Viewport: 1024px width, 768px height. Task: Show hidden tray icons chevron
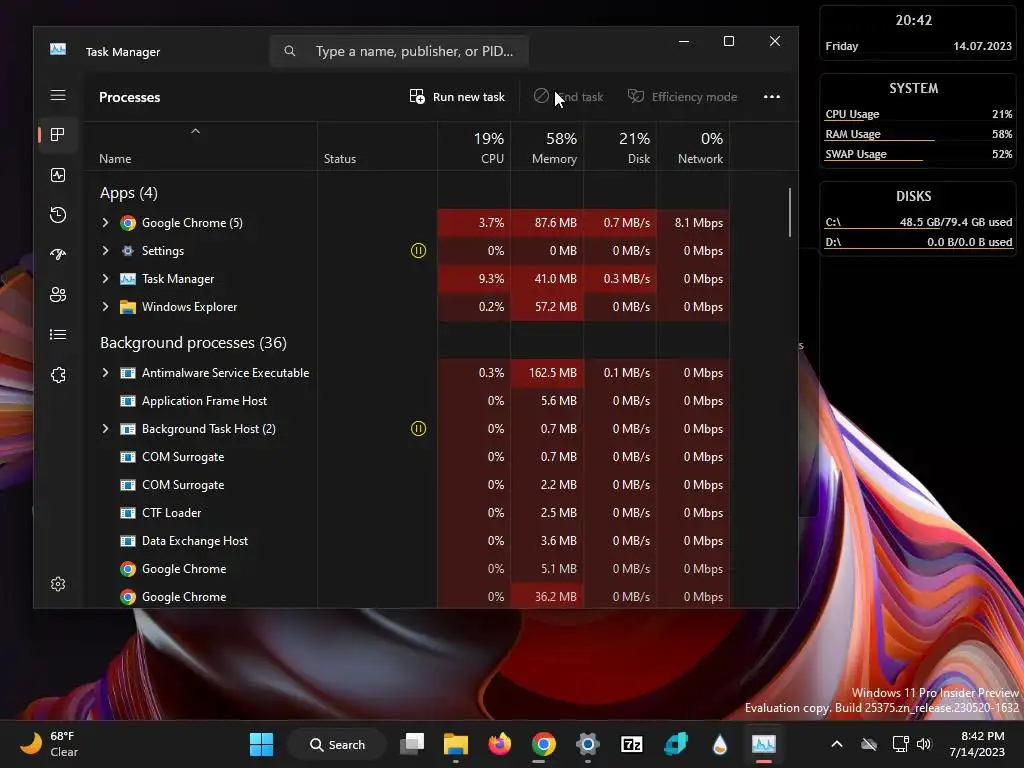coord(837,744)
